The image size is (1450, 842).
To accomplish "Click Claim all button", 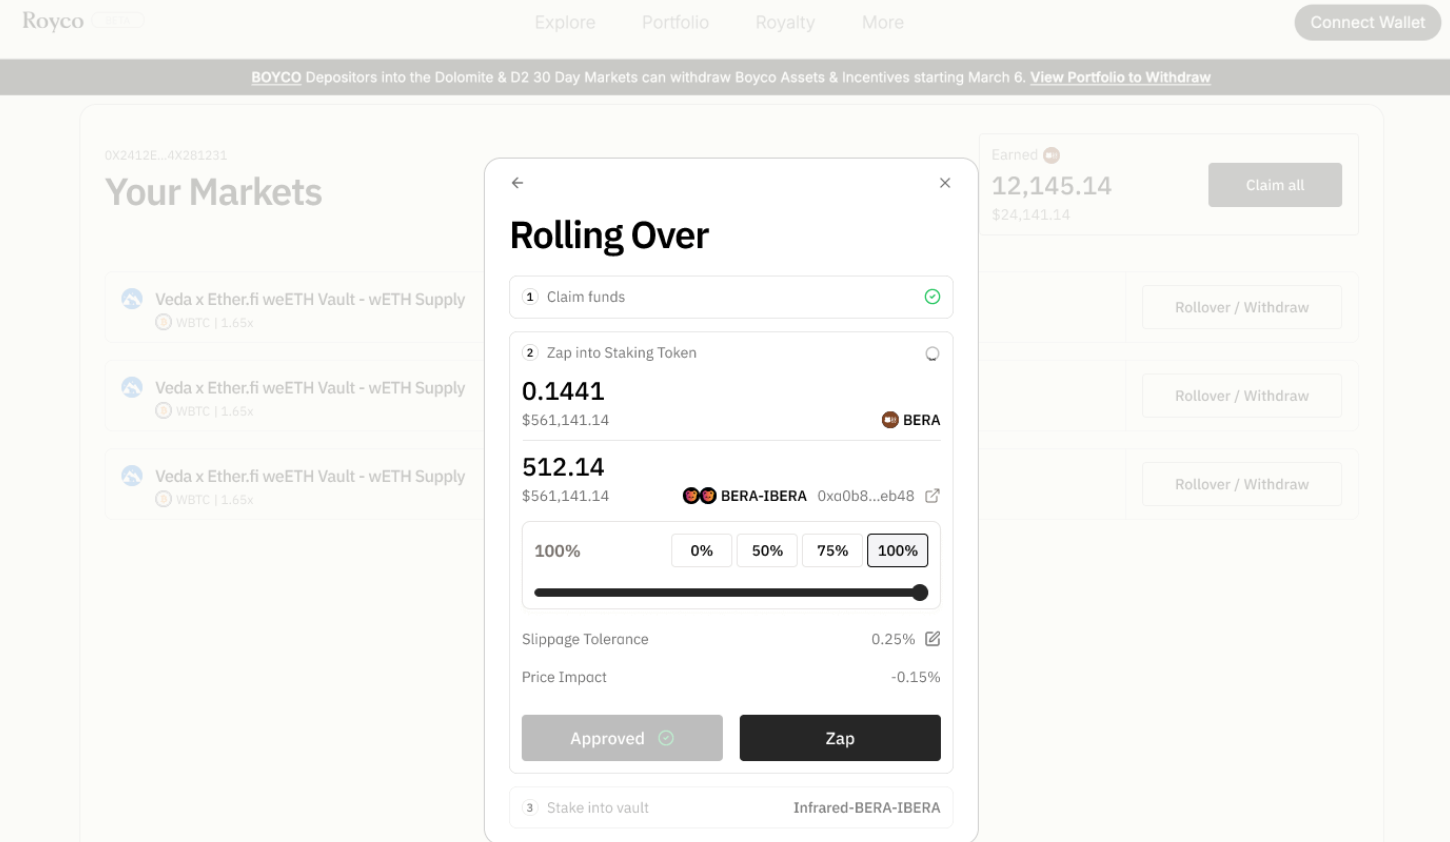I will tap(1275, 185).
